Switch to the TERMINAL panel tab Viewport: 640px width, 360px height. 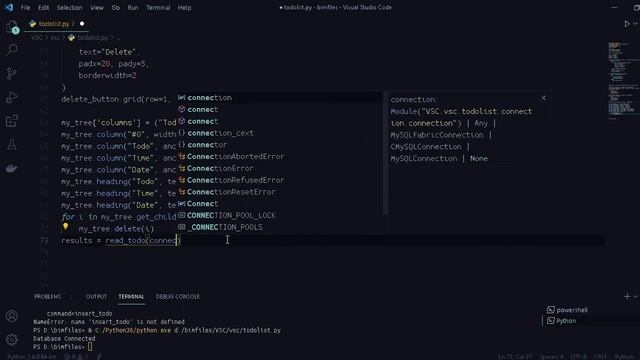[x=131, y=297]
